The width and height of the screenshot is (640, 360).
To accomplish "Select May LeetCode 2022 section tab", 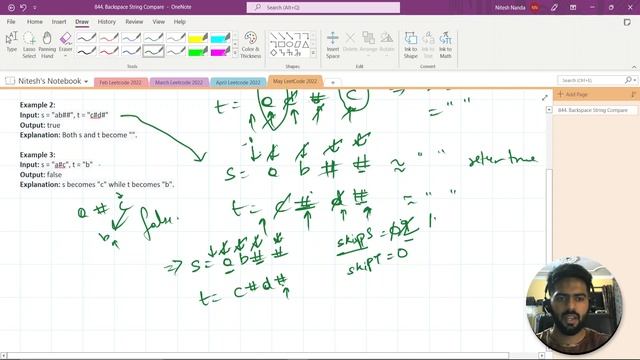I will click(295, 81).
